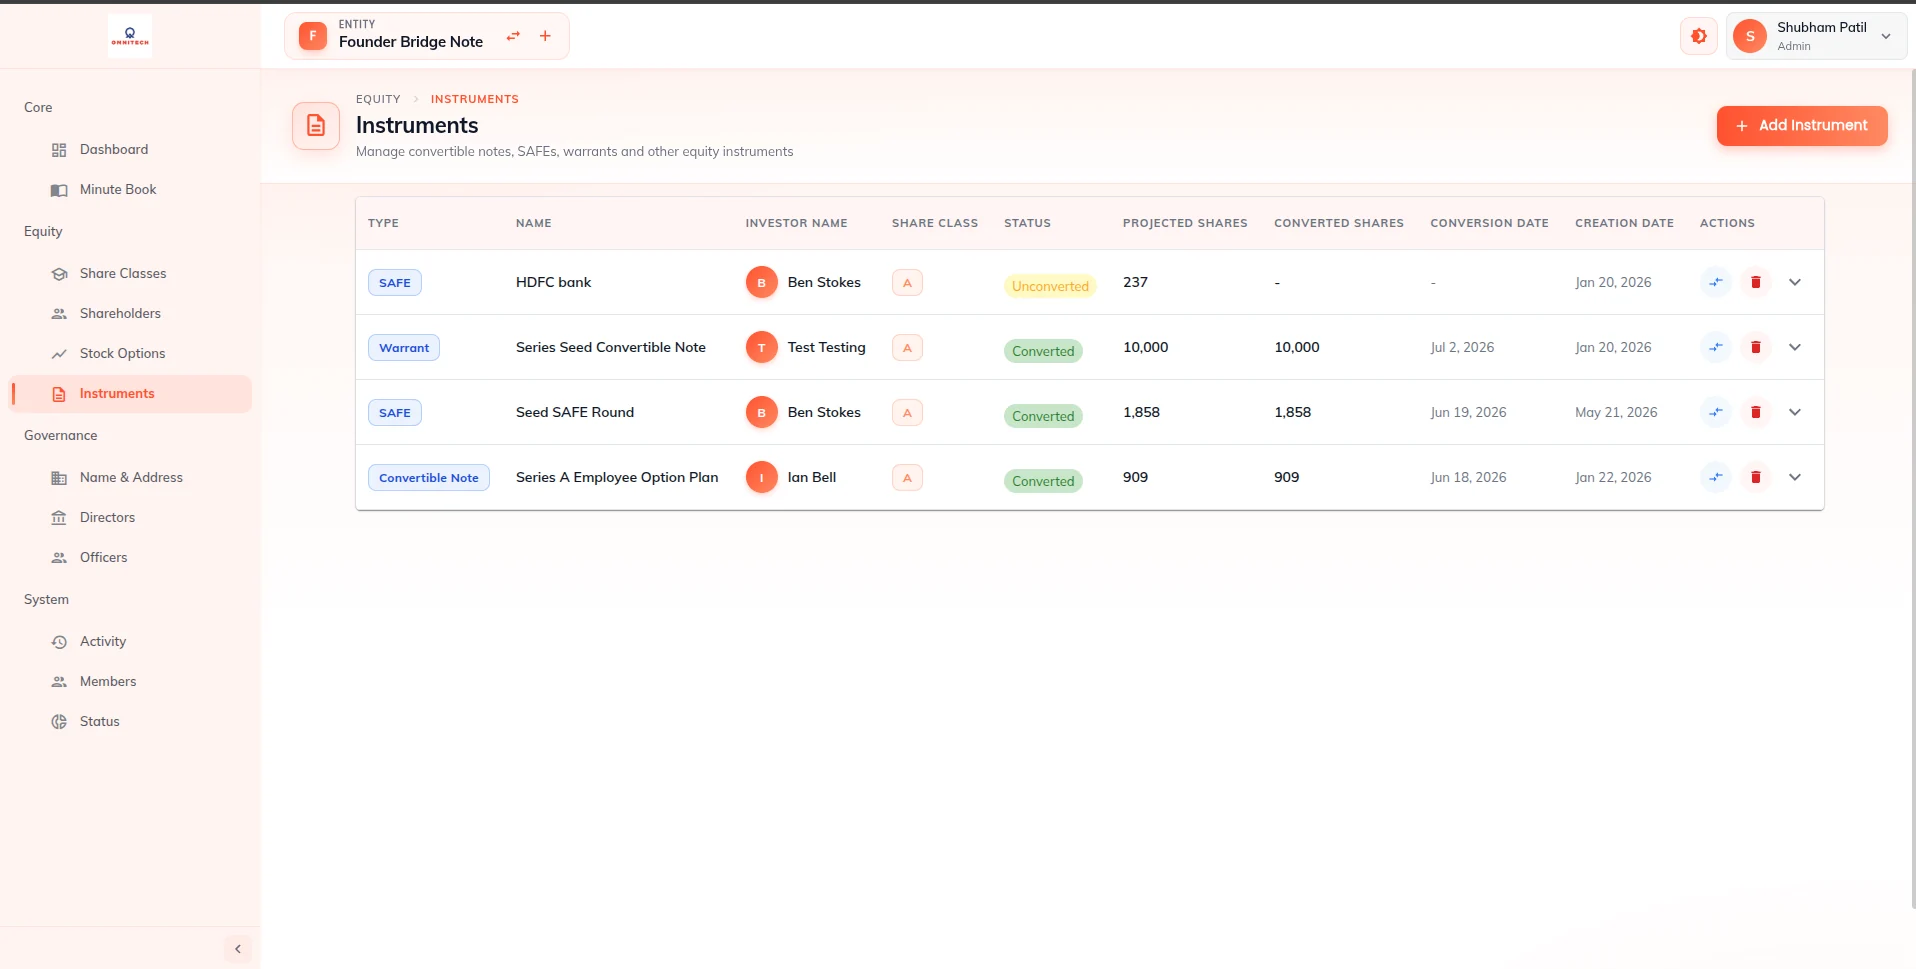The height and width of the screenshot is (969, 1916).
Task: Click HDFC bank name cell
Action: 553,282
